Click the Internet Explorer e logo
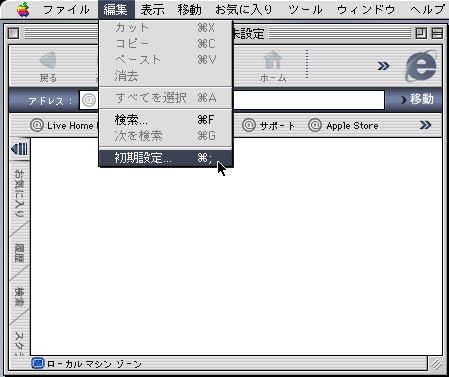This screenshot has width=449, height=377. [421, 66]
